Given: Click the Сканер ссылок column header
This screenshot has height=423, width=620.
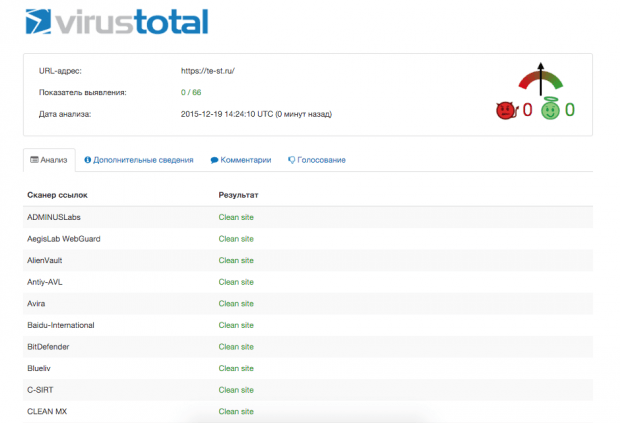Looking at the screenshot, I should click(x=56, y=195).
